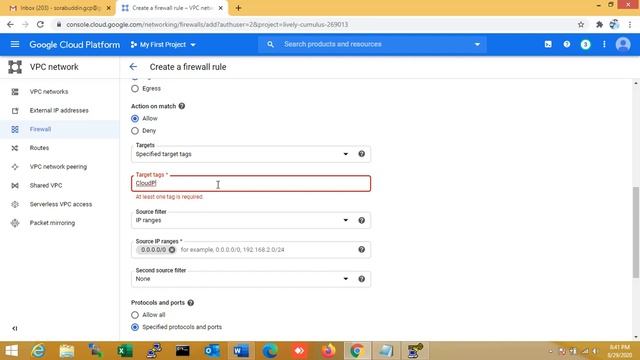Expand the Source filter dropdown
The image size is (640, 360).
(x=346, y=220)
